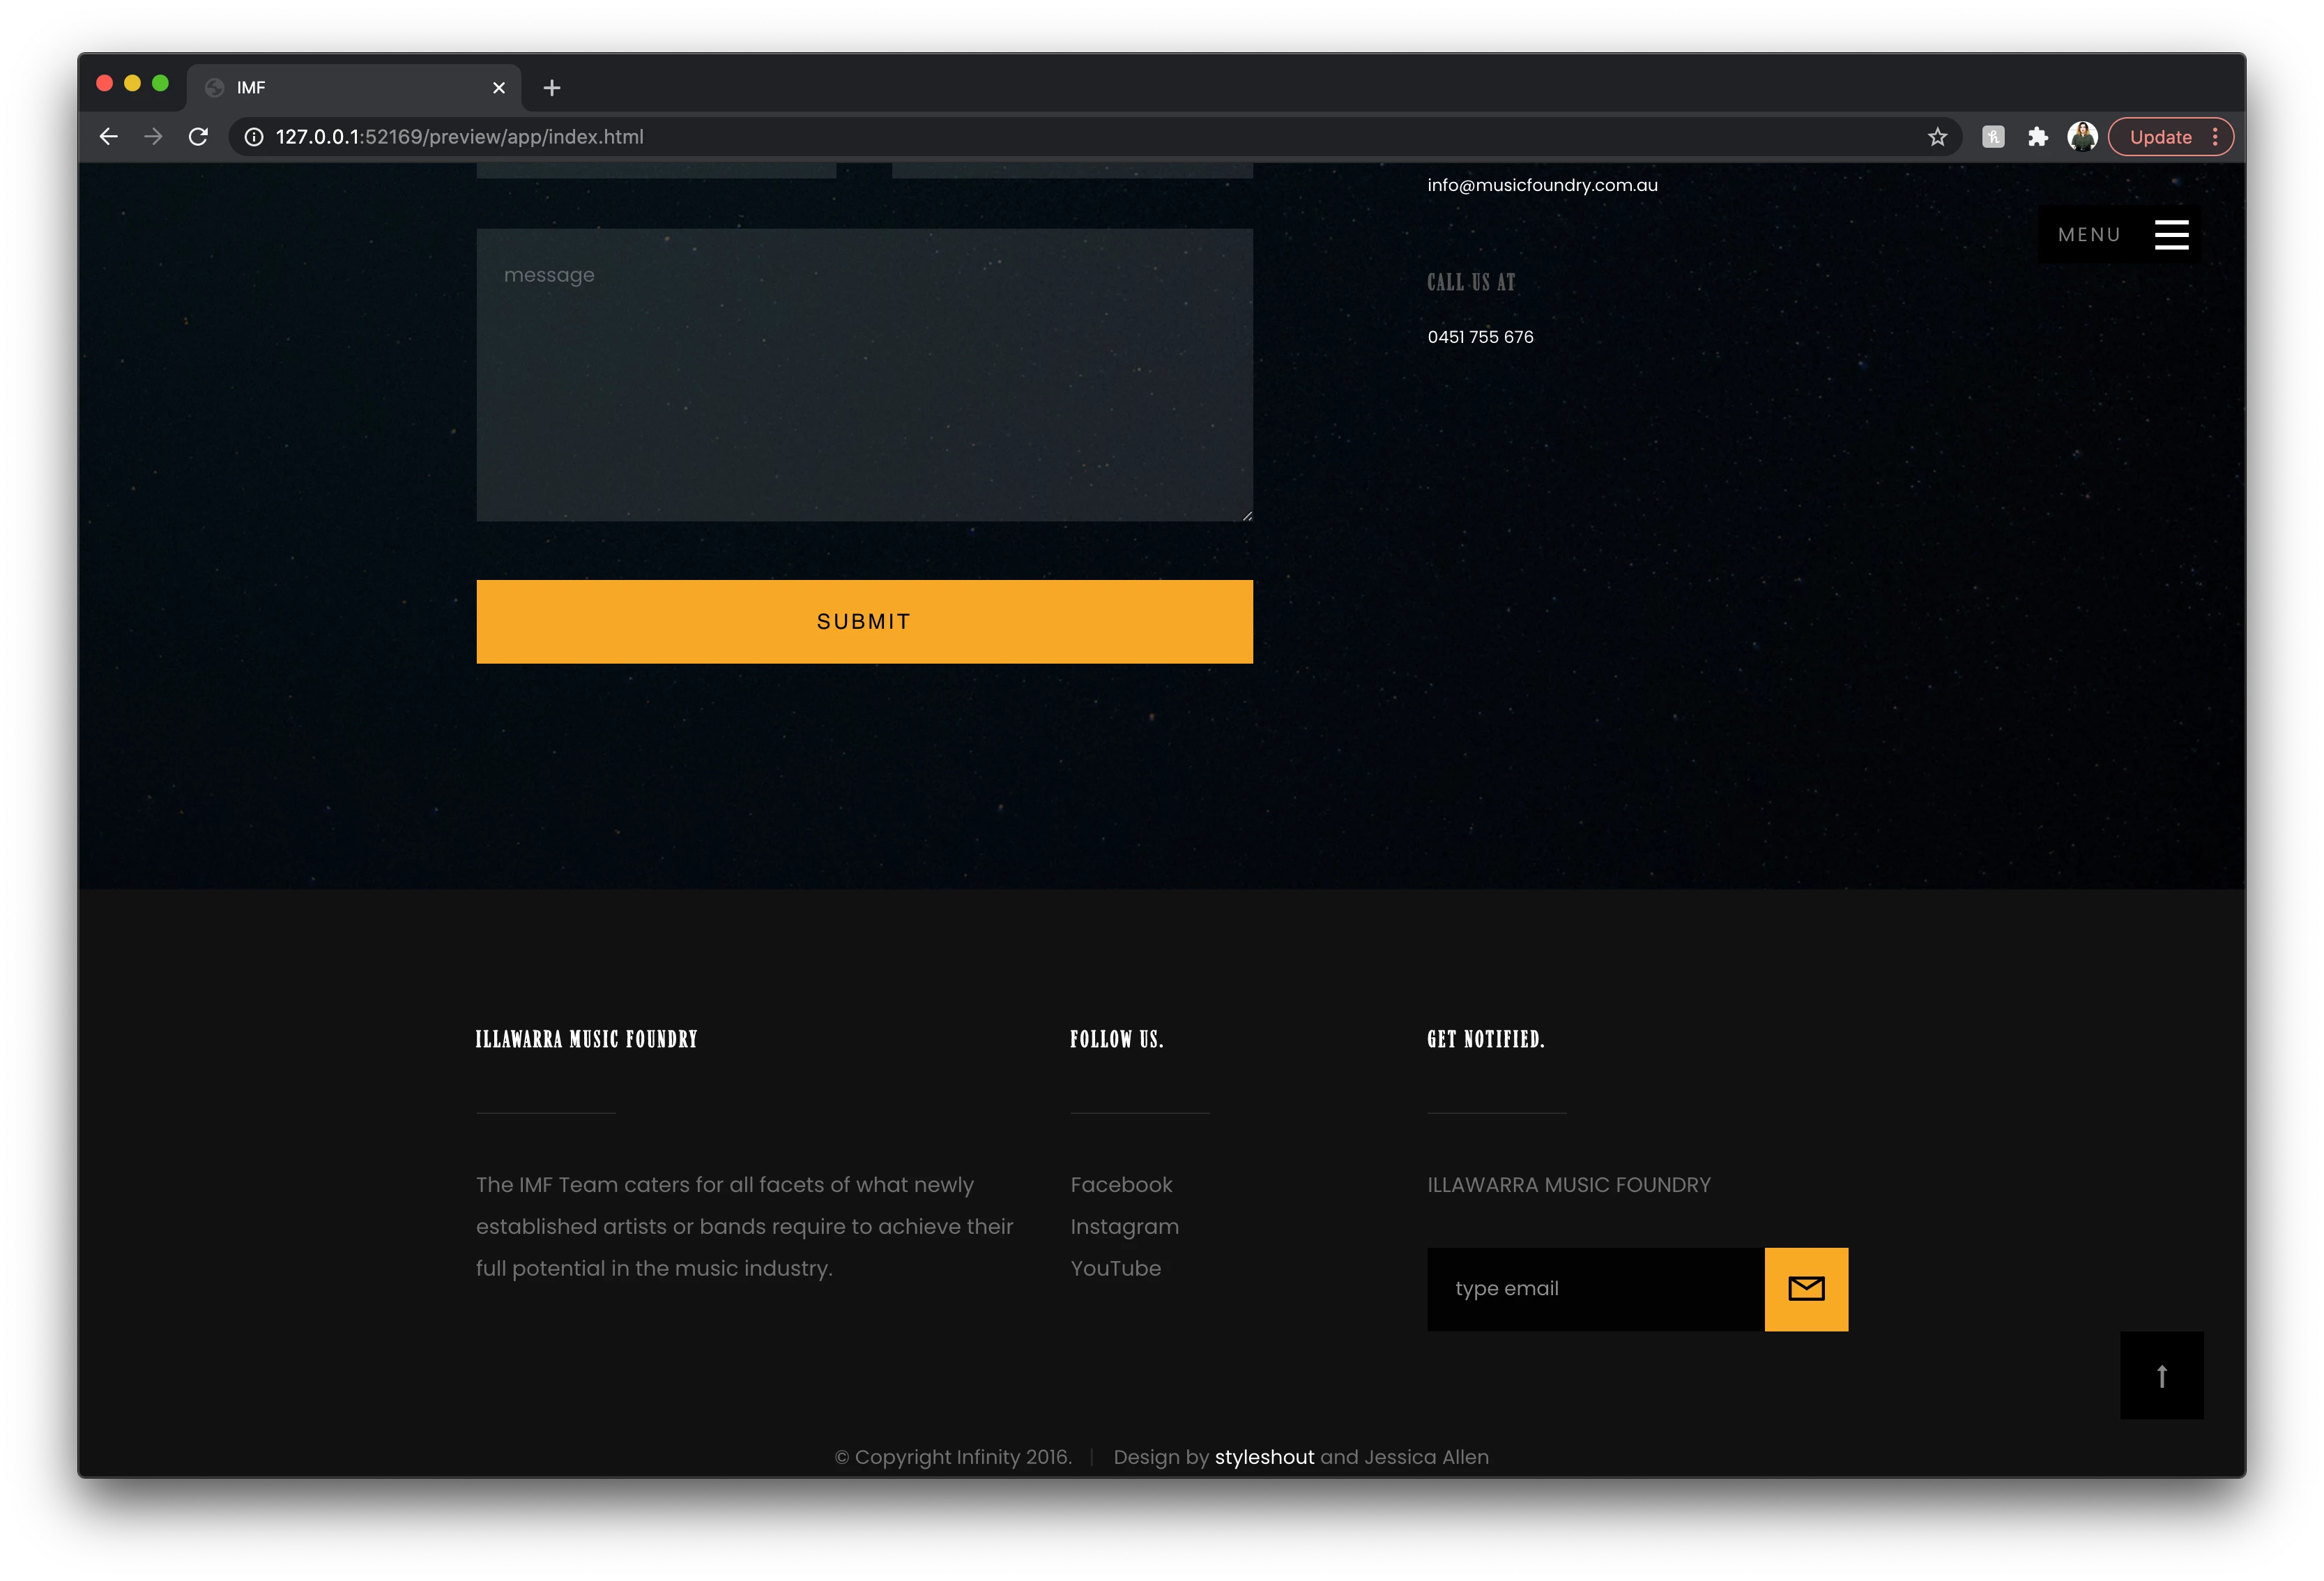Focus the type email field
The height and width of the screenshot is (1581, 2324).
(1595, 1289)
